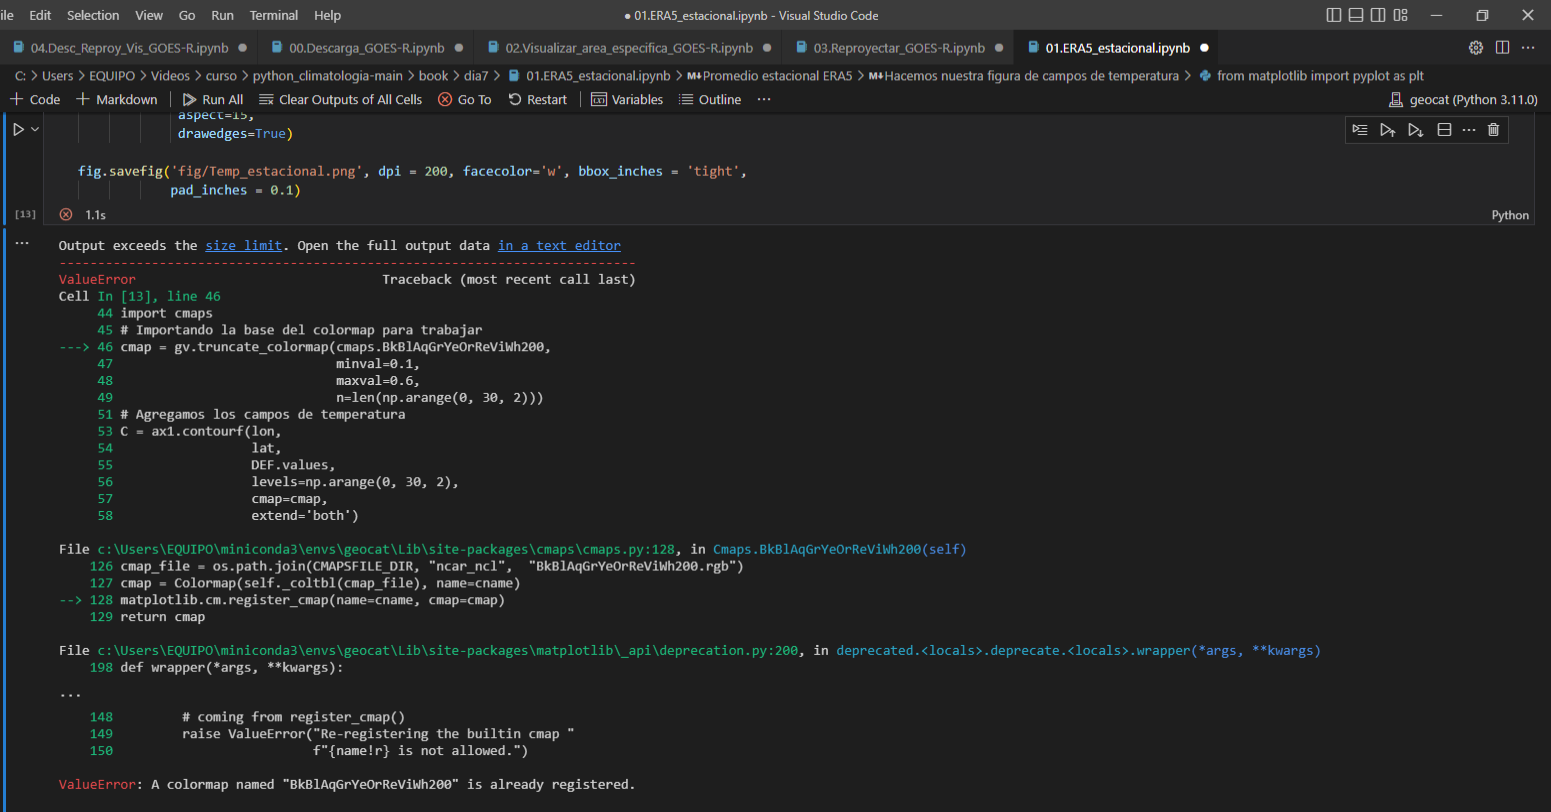The width and height of the screenshot is (1551, 812).
Task: Click breadcrumb '01.ERA5_estacional.ipynb'
Action: click(x=590, y=75)
